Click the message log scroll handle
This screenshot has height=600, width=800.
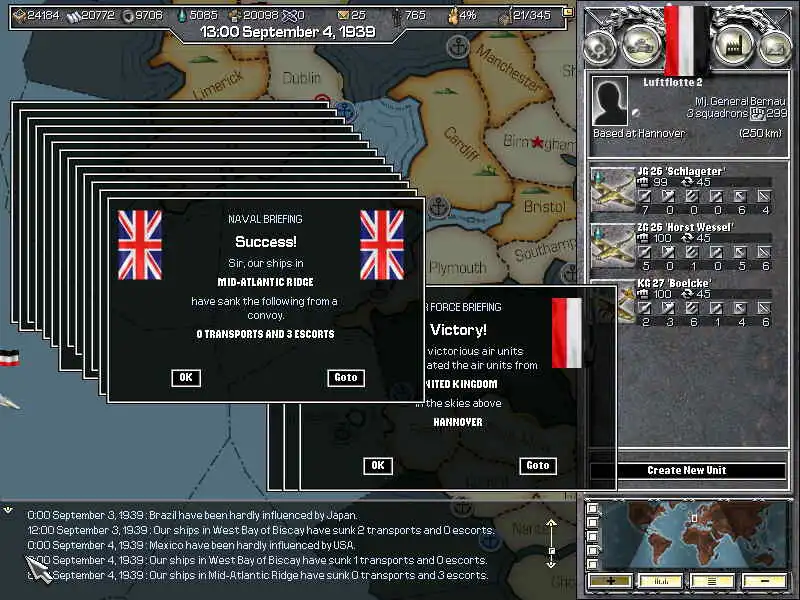point(551,551)
